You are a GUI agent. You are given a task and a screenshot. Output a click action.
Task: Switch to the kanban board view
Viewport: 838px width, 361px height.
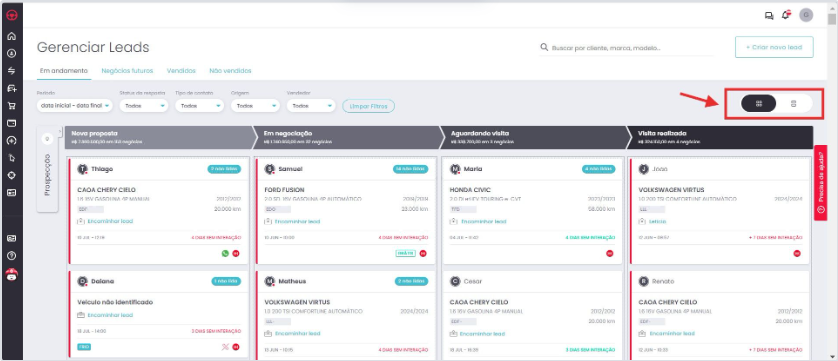(758, 104)
